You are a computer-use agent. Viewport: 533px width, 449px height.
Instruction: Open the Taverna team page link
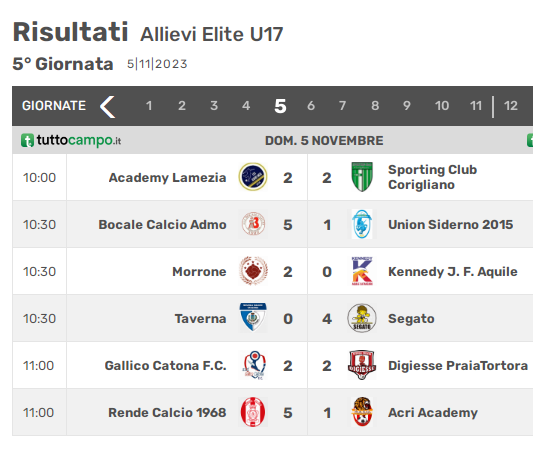point(200,318)
